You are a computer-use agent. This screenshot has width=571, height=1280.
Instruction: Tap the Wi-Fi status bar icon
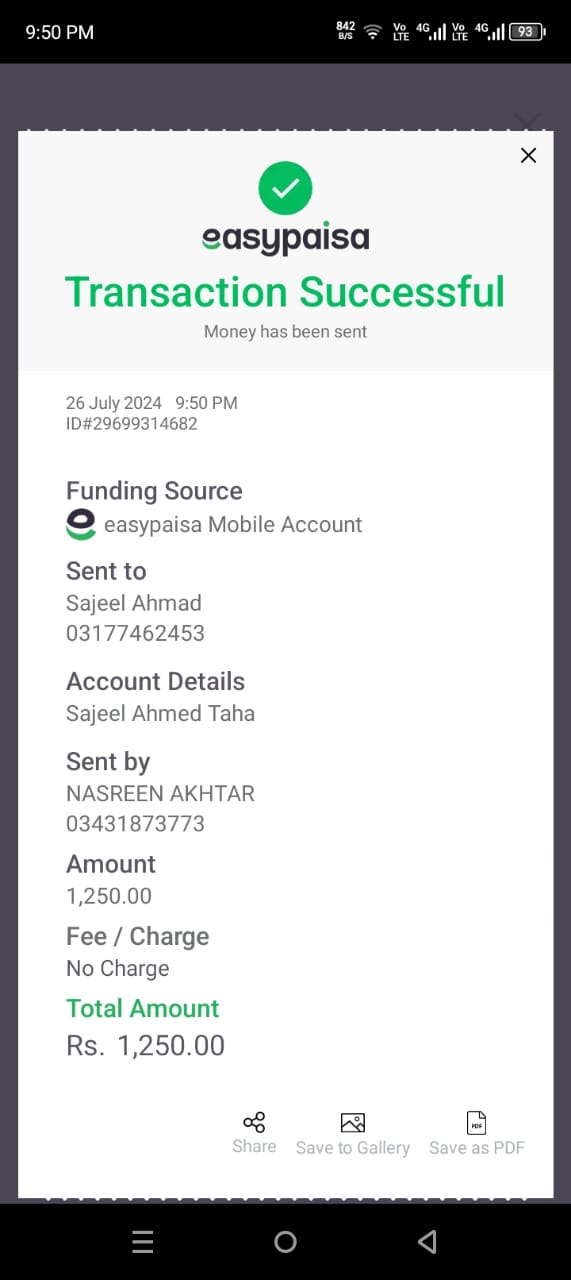(x=372, y=32)
